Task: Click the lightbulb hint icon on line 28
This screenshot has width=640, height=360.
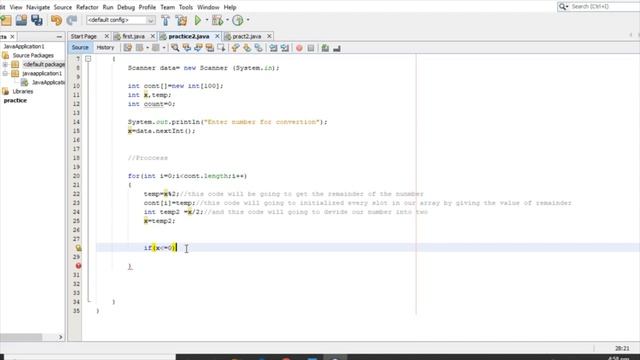Action: (x=78, y=248)
